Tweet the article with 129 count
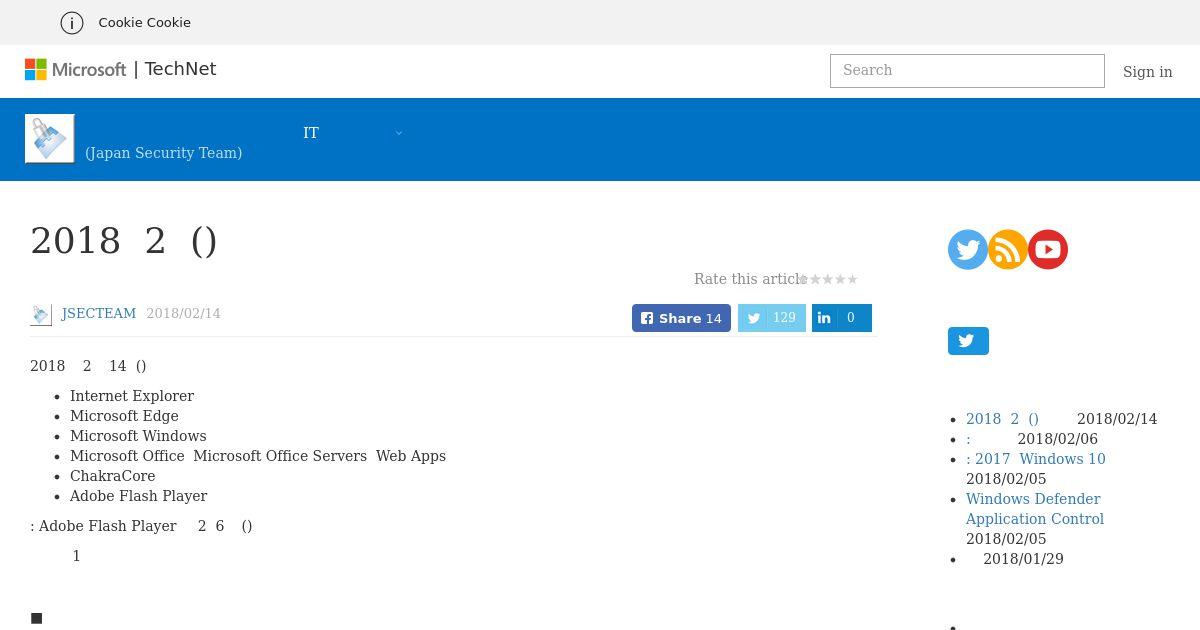The width and height of the screenshot is (1200, 630). pyautogui.click(x=772, y=318)
